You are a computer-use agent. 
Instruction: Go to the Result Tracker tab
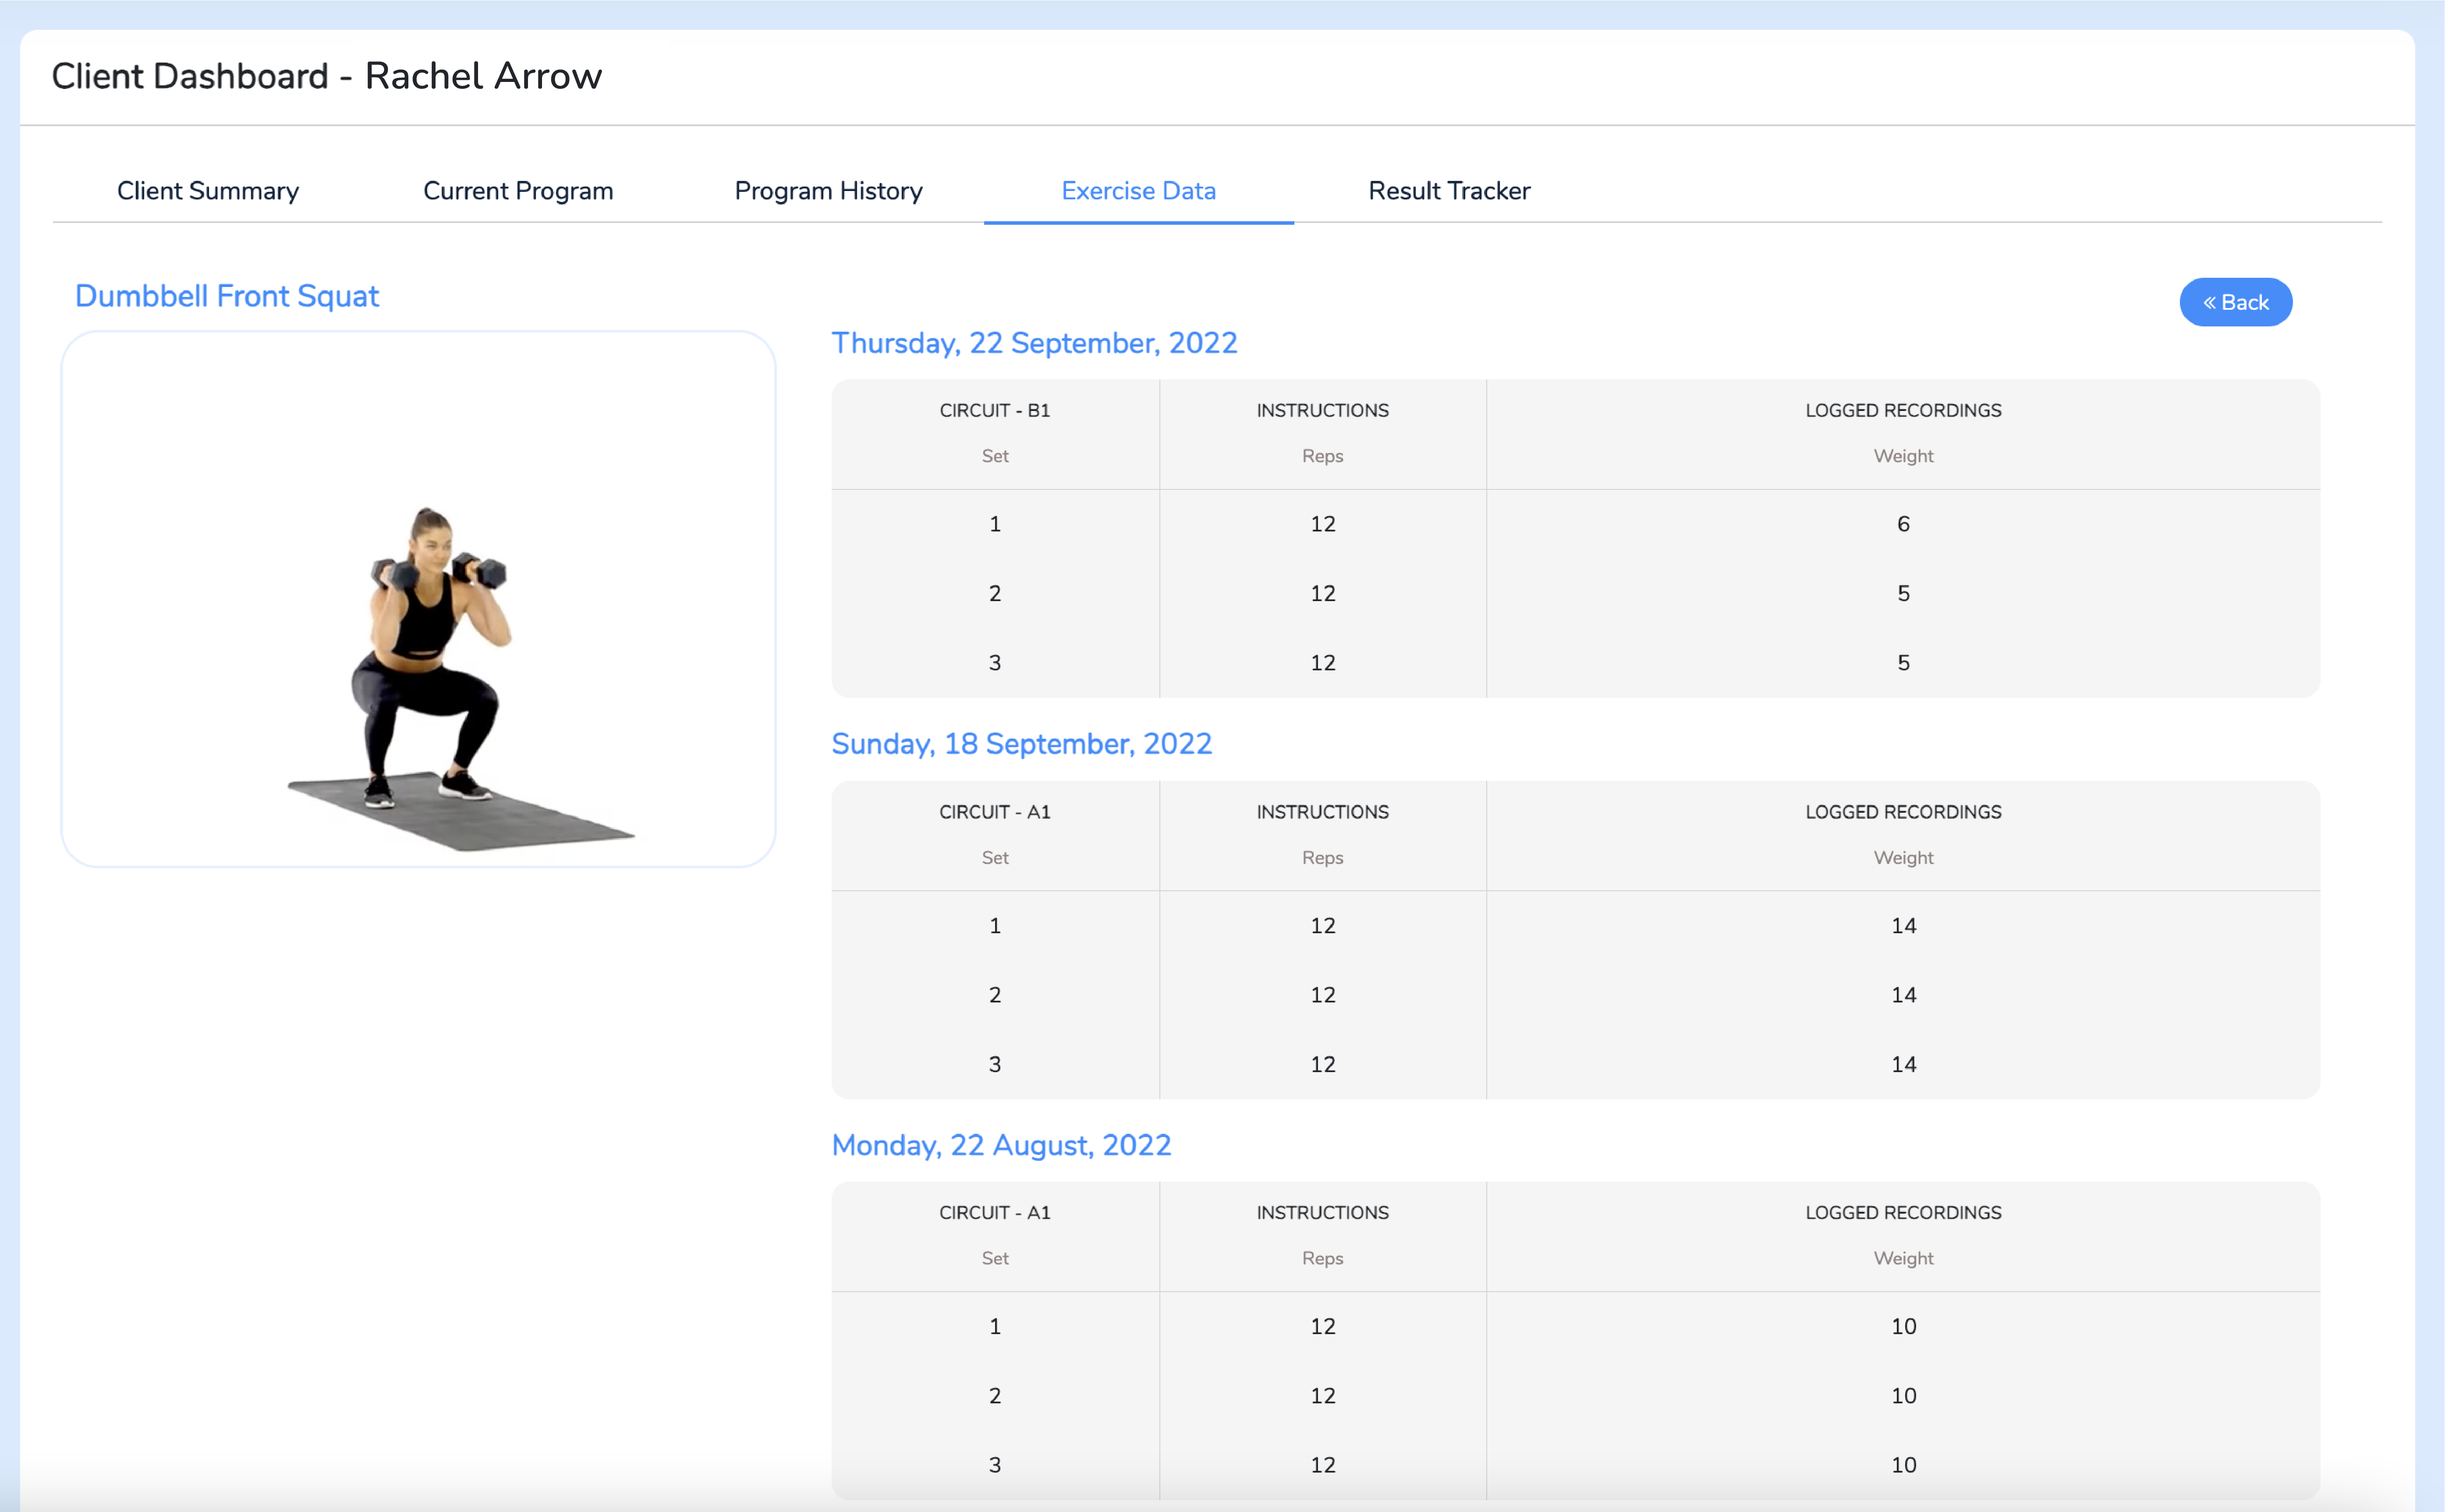1449,190
